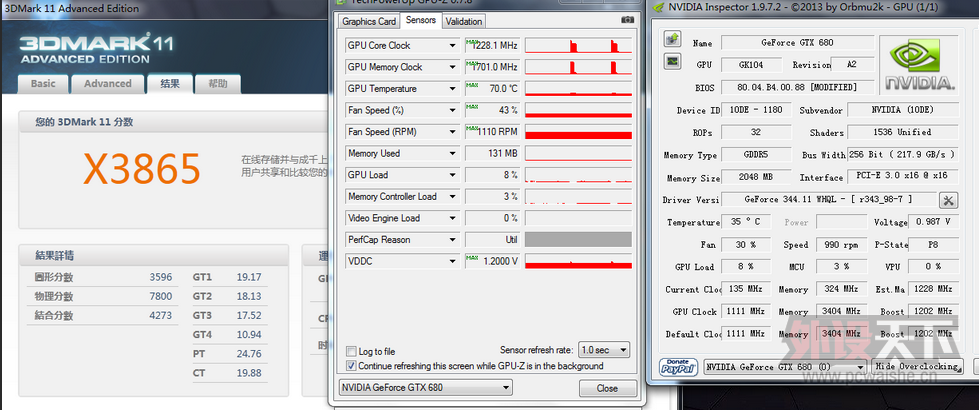Image resolution: width=979 pixels, height=410 pixels.
Task: Click the Temperature 35 °C field in Inspector
Action: click(x=745, y=222)
